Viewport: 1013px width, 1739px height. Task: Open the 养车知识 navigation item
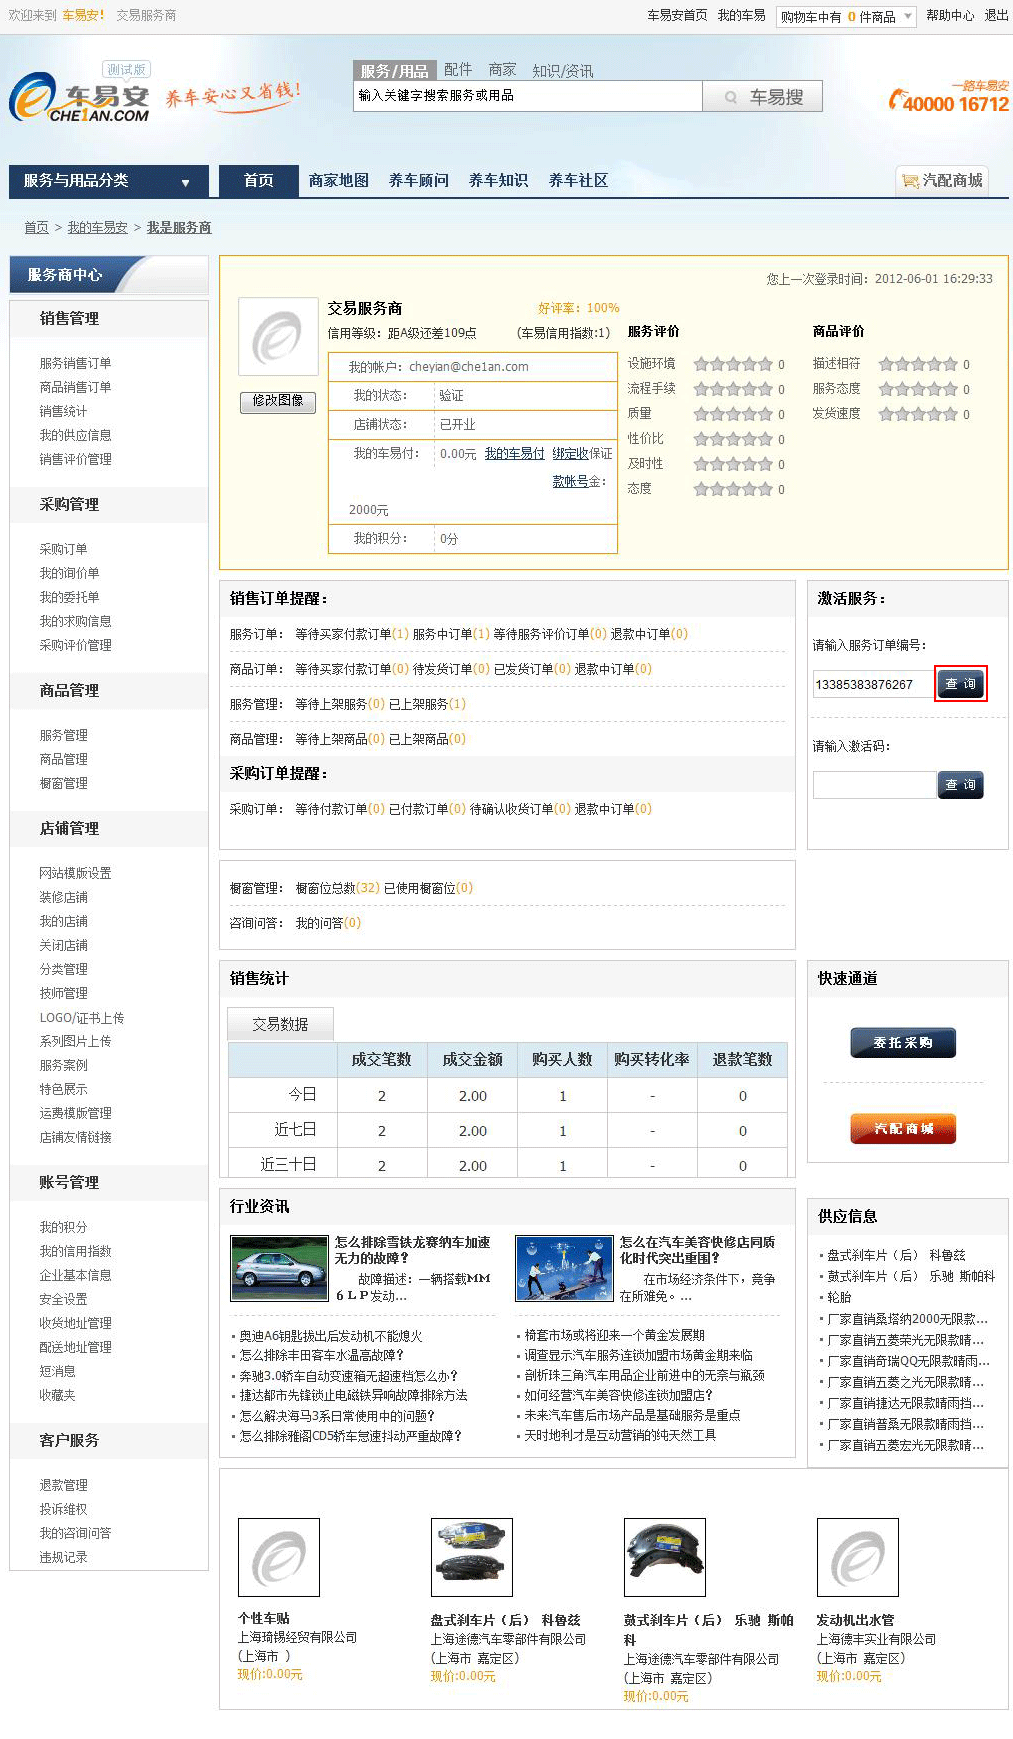[x=499, y=181]
